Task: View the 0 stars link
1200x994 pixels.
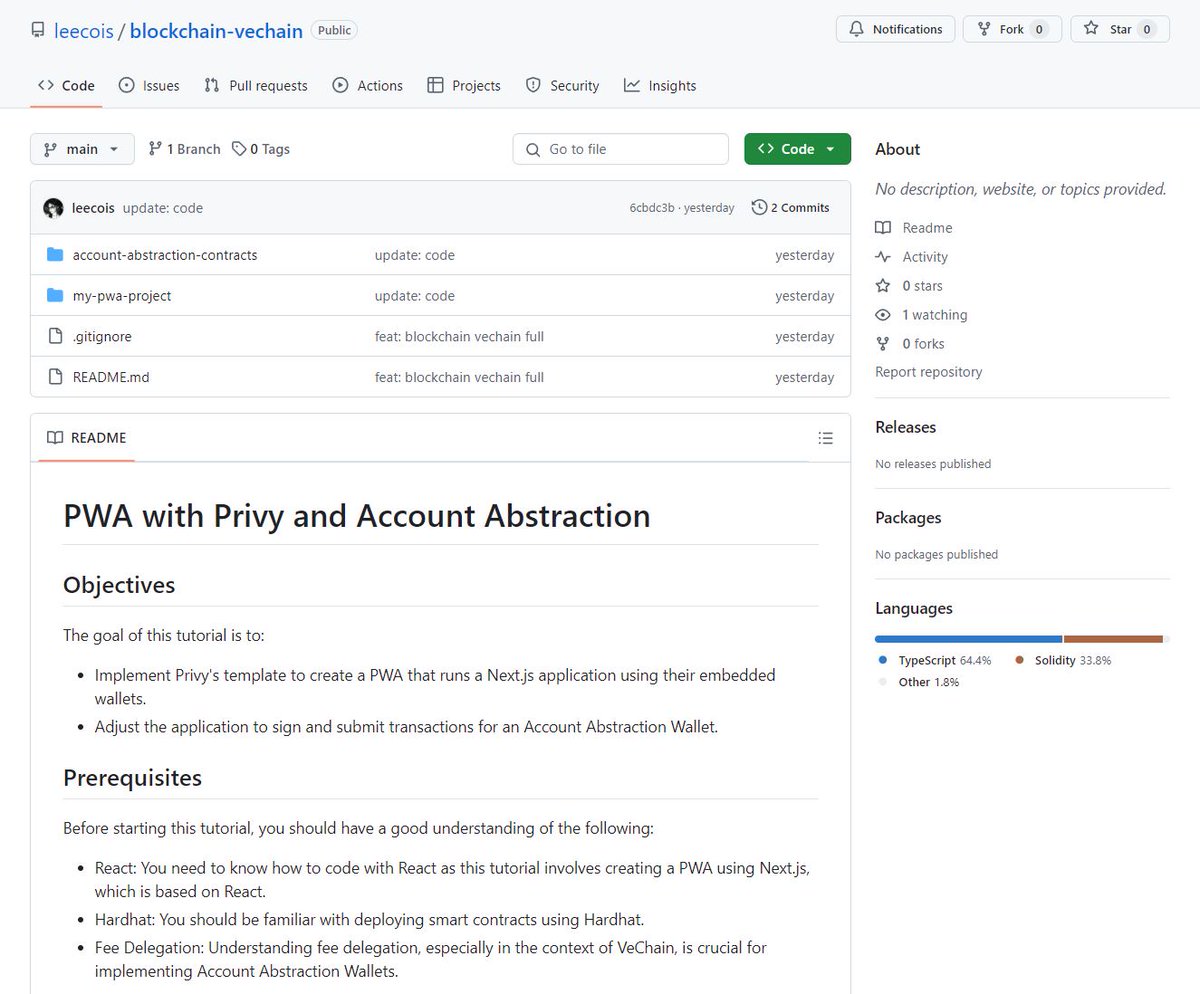Action: [x=909, y=286]
